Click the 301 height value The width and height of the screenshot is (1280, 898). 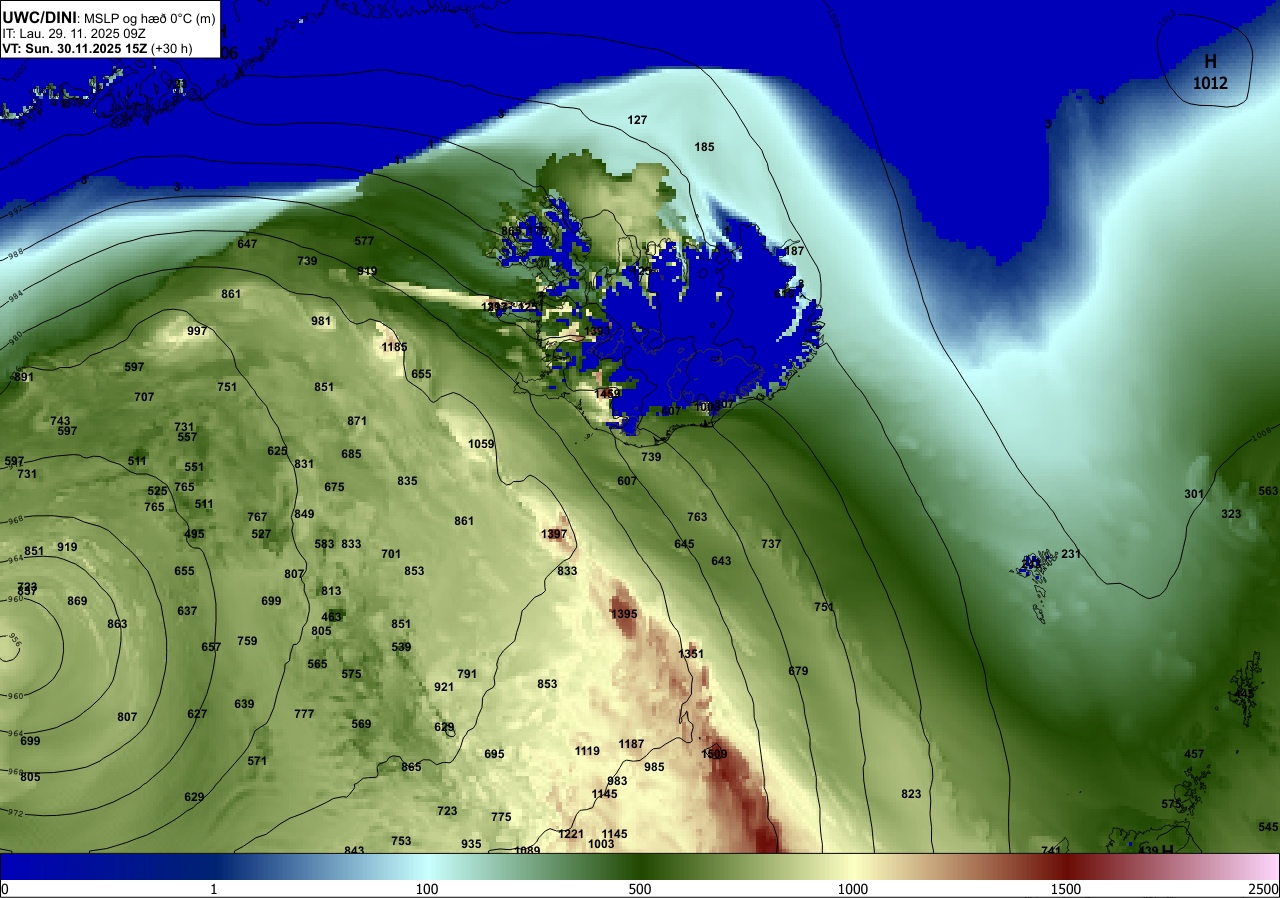coord(1194,494)
